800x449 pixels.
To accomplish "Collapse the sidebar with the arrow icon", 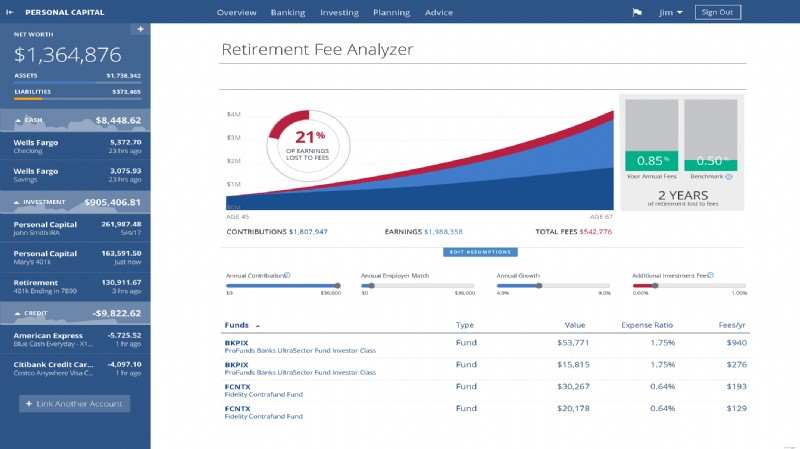I will (10, 12).
